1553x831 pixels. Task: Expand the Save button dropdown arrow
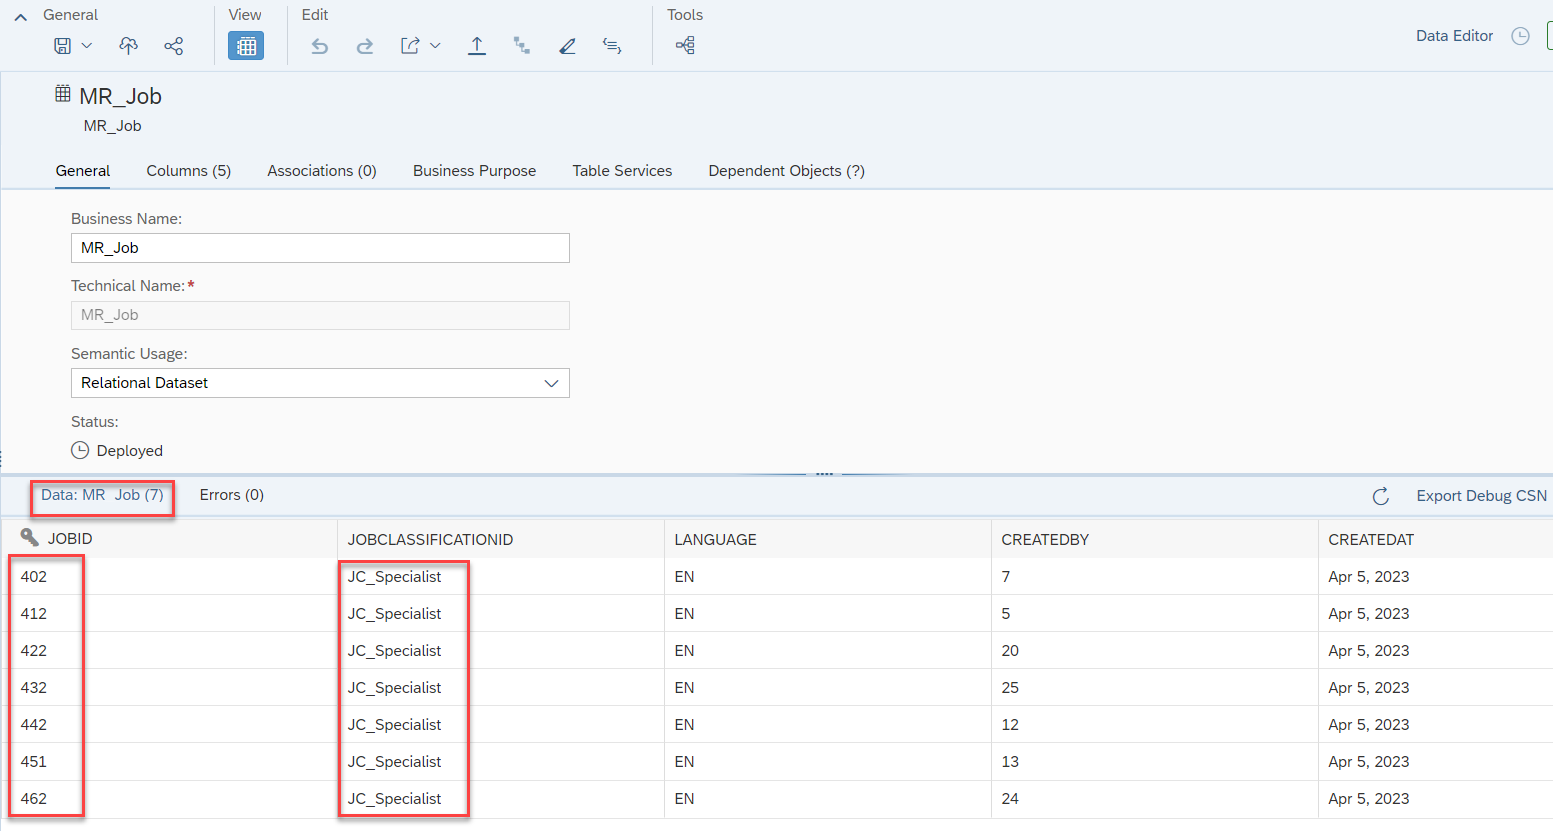85,45
